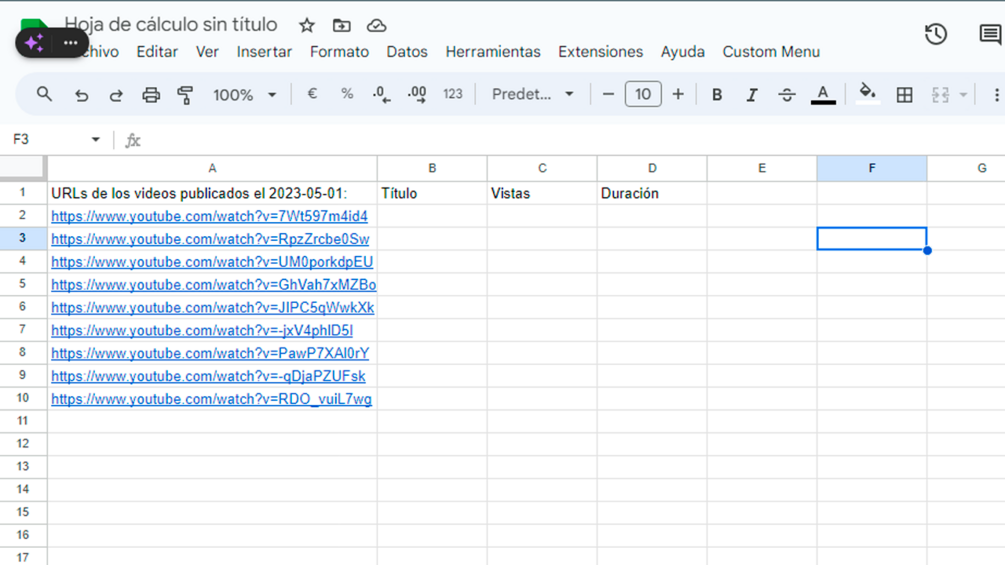Screen dimensions: 1005x565
Task: Open the Datos menu
Action: click(x=407, y=52)
